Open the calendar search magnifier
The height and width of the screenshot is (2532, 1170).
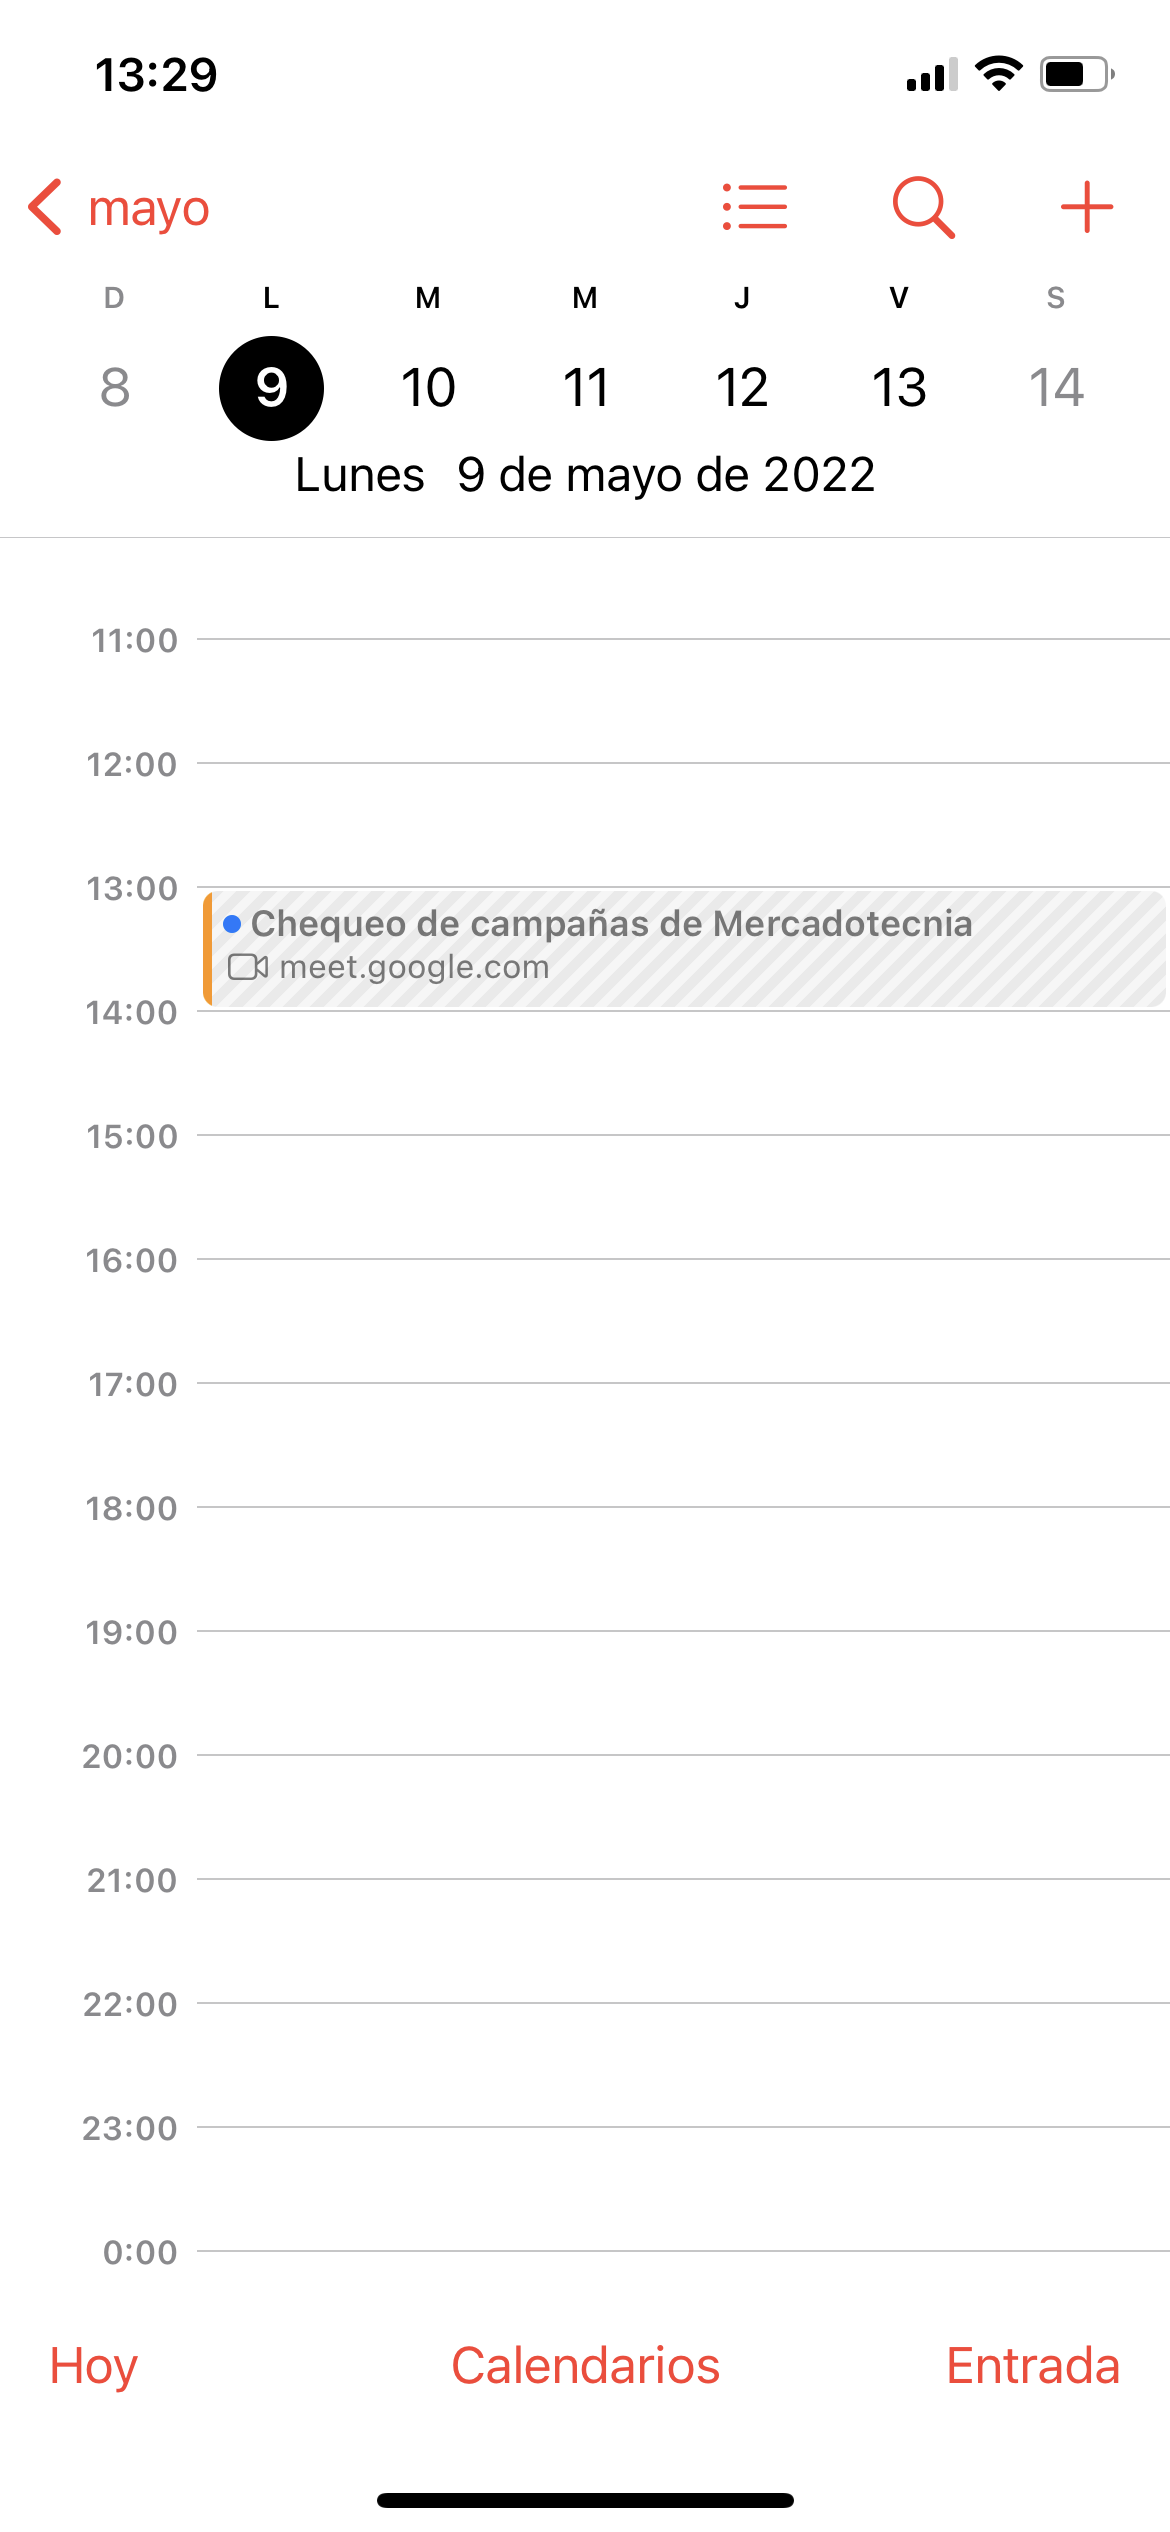tap(923, 207)
